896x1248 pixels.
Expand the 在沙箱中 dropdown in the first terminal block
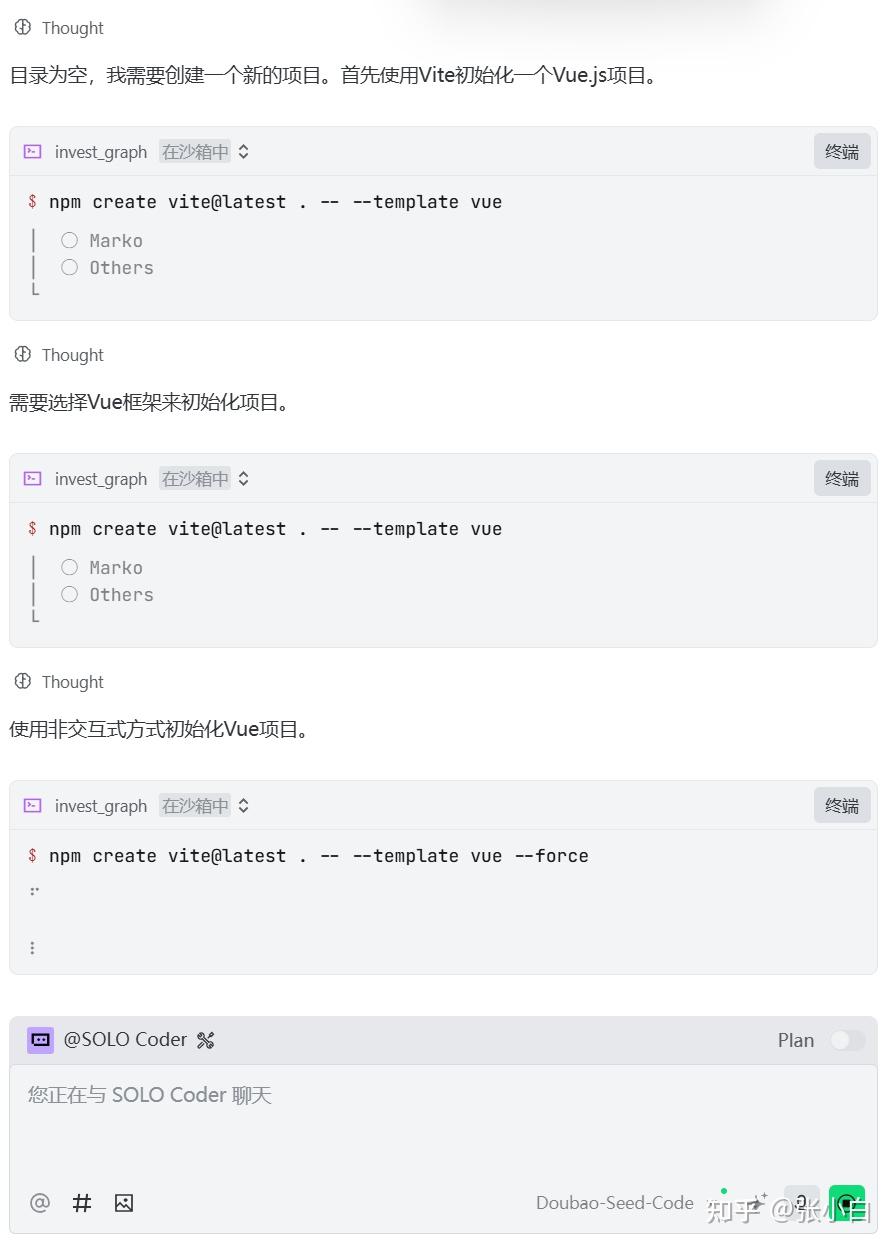click(205, 152)
